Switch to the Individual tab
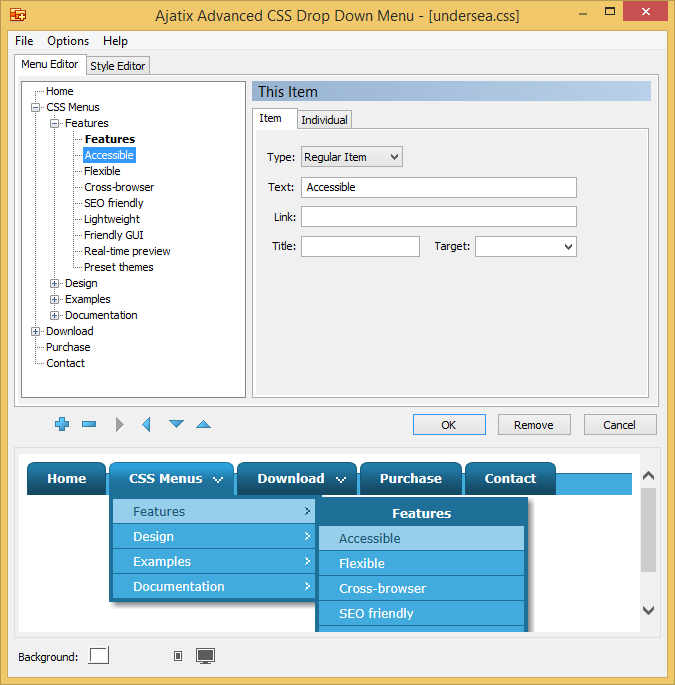Viewport: 675px width, 685px height. (x=324, y=120)
